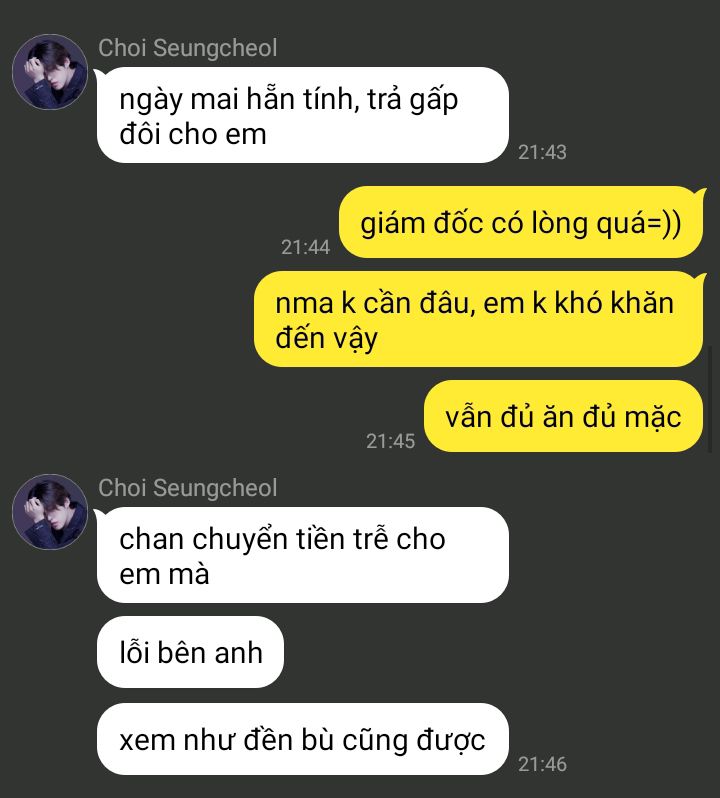Select the "lỗi bên anh" message bubble
The height and width of the screenshot is (798, 720).
pyautogui.click(x=190, y=652)
